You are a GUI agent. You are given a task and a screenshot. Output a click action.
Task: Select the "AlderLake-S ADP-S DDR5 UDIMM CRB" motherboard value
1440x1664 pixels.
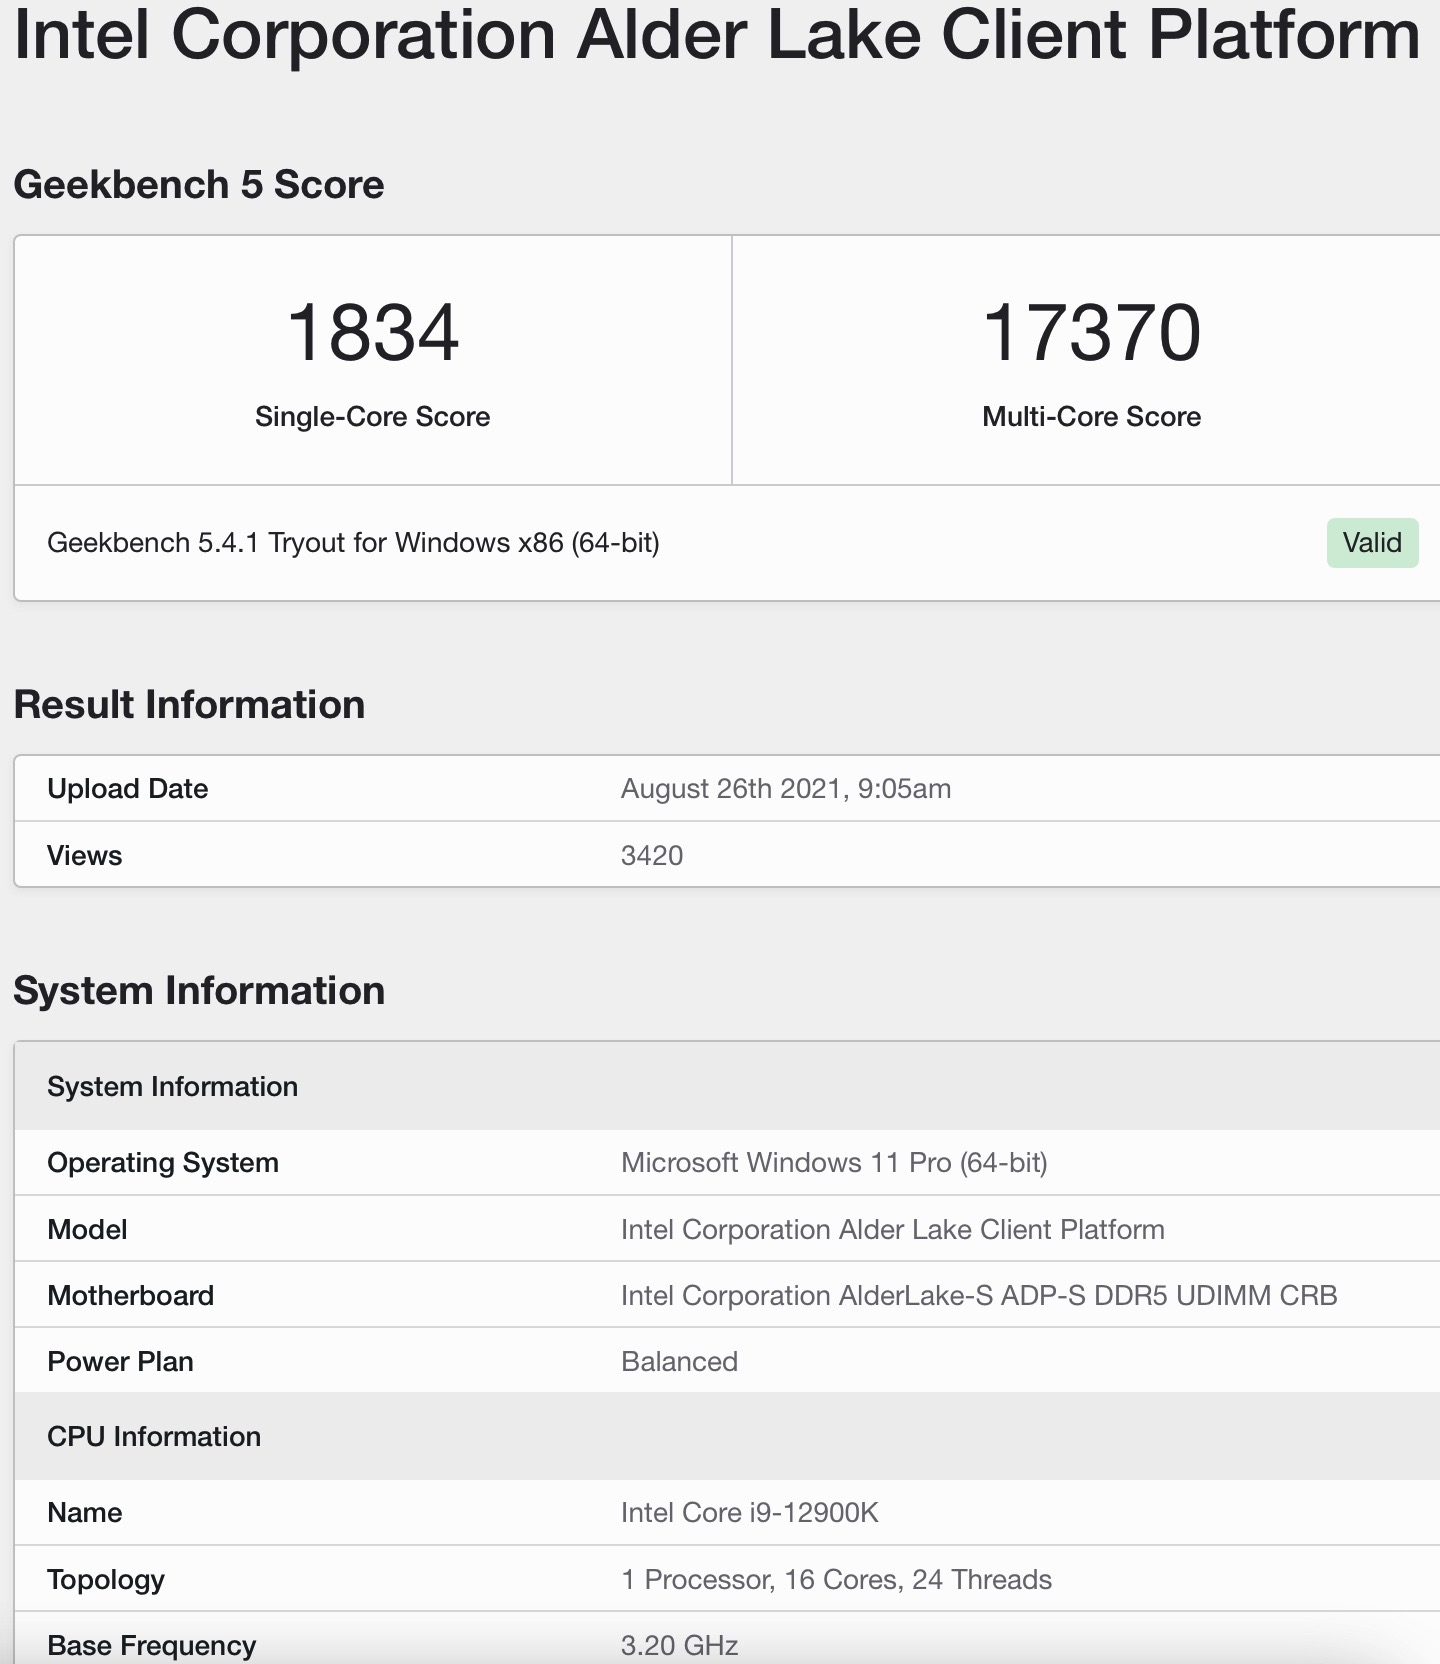point(979,1296)
